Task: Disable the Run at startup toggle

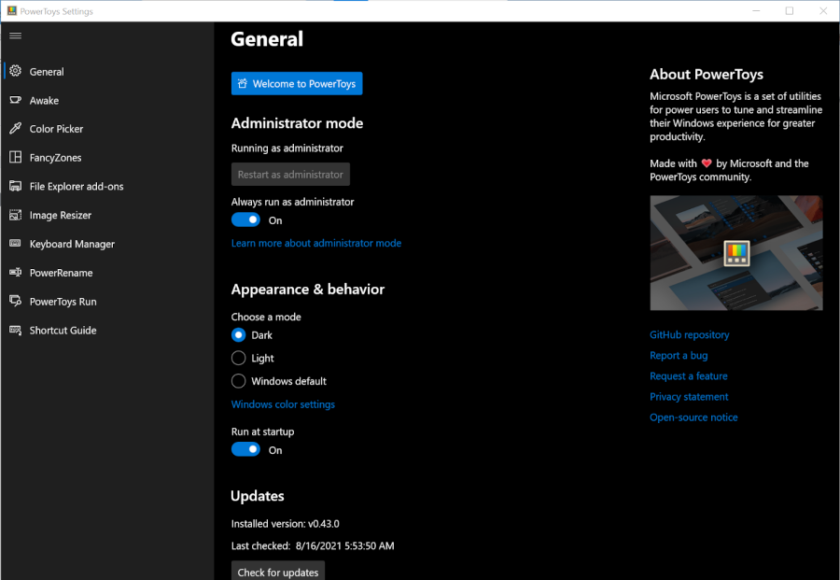Action: pos(246,450)
